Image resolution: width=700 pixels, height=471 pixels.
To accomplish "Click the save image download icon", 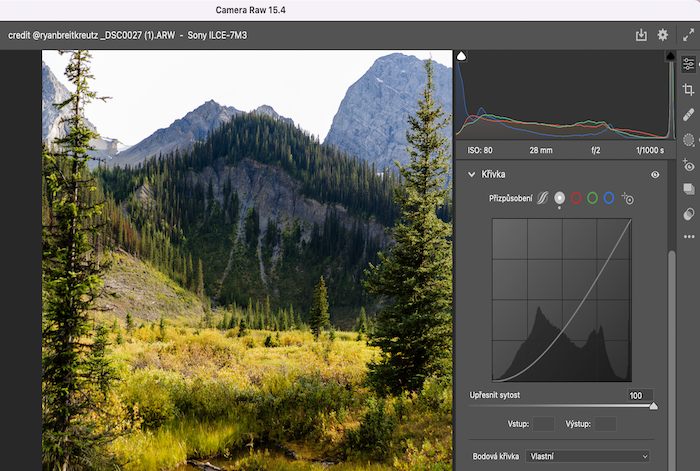I will (x=641, y=35).
